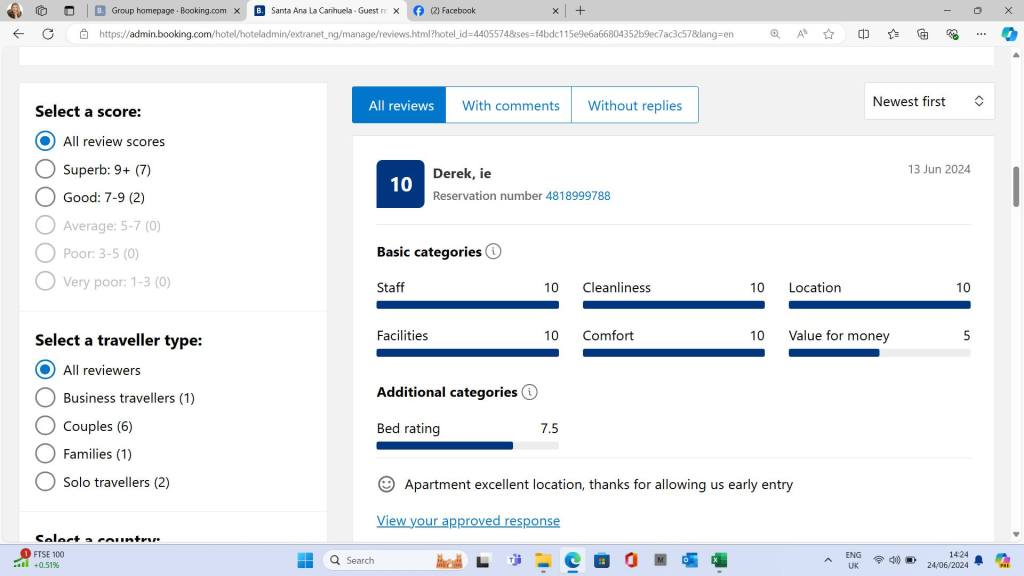Open Outlook from the taskbar
Image resolution: width=1024 pixels, height=576 pixels.
click(x=689, y=560)
